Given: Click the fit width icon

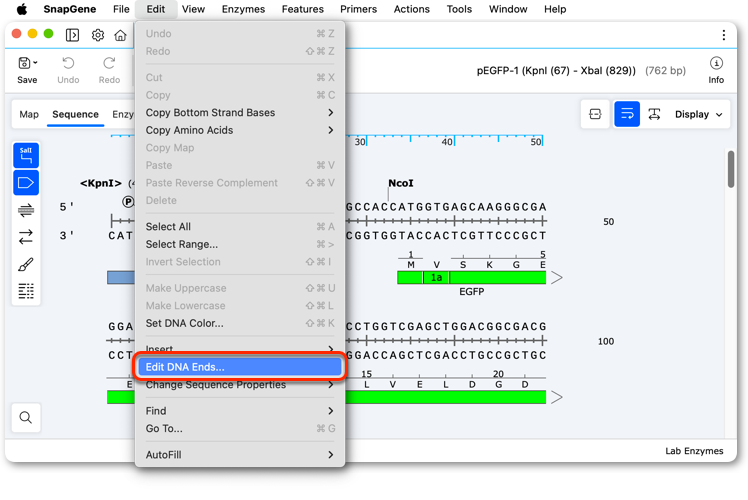Looking at the screenshot, I should click(654, 114).
